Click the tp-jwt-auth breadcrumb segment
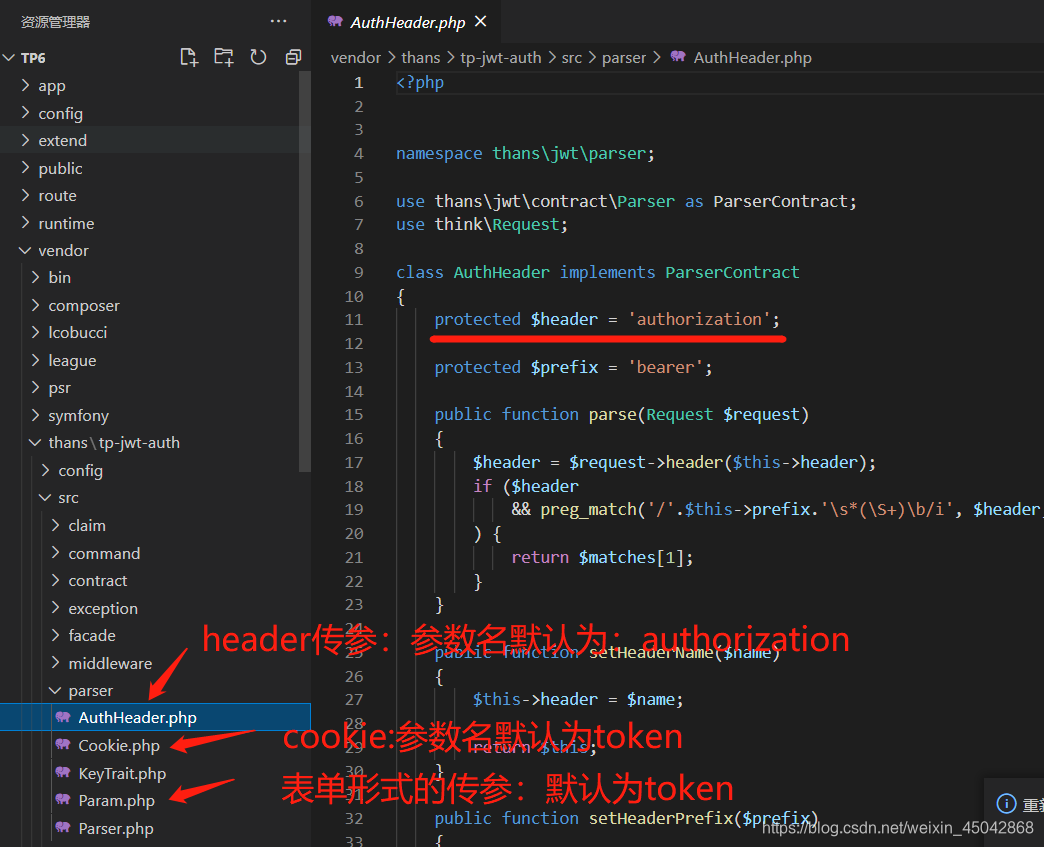 (x=500, y=58)
